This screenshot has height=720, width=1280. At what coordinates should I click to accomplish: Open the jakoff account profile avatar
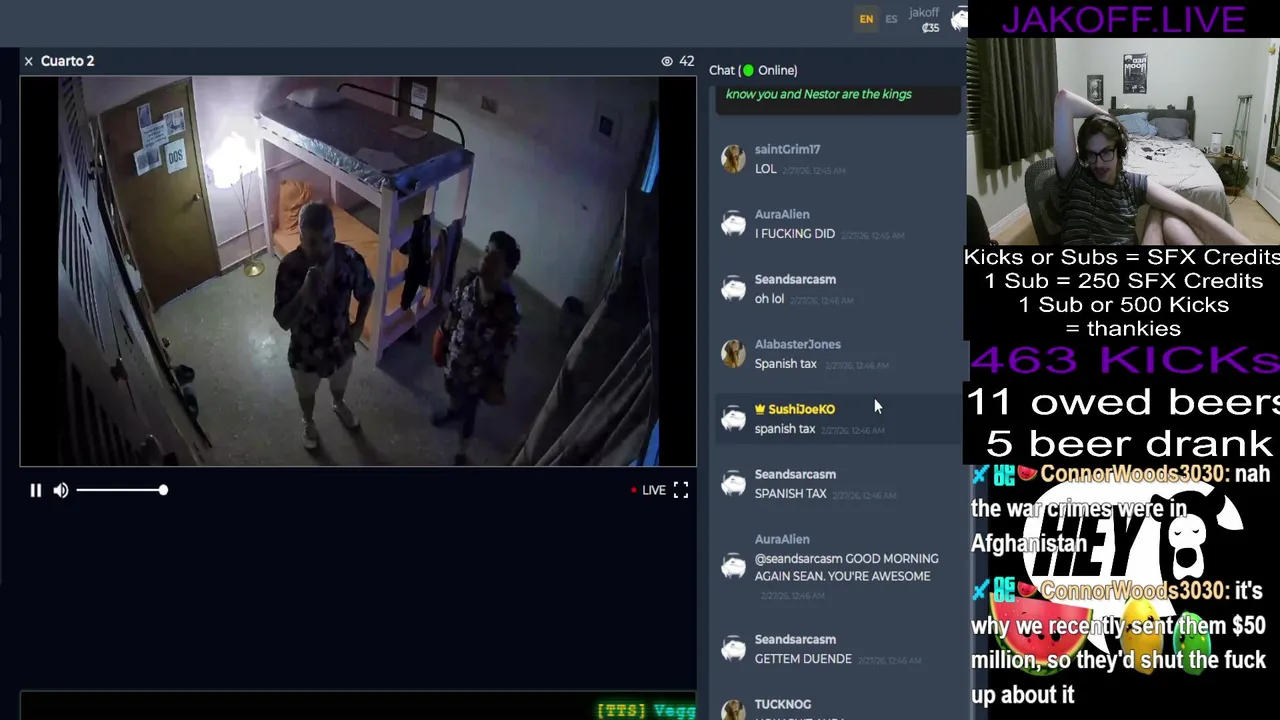pos(959,19)
